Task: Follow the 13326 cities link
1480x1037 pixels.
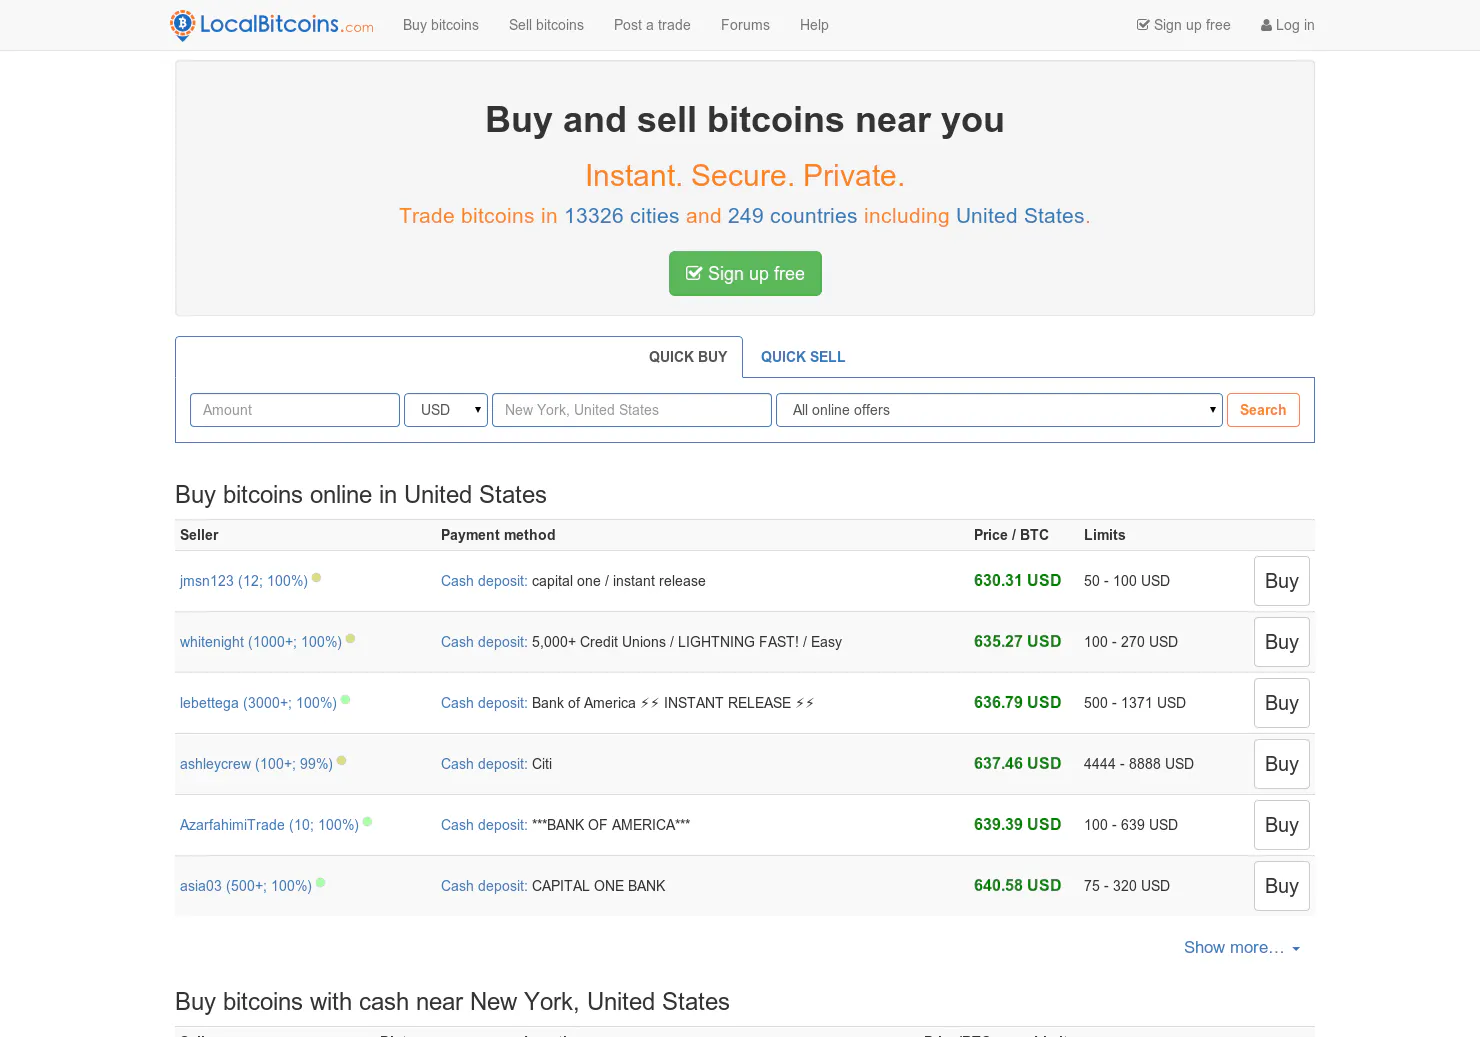Action: 622,216
